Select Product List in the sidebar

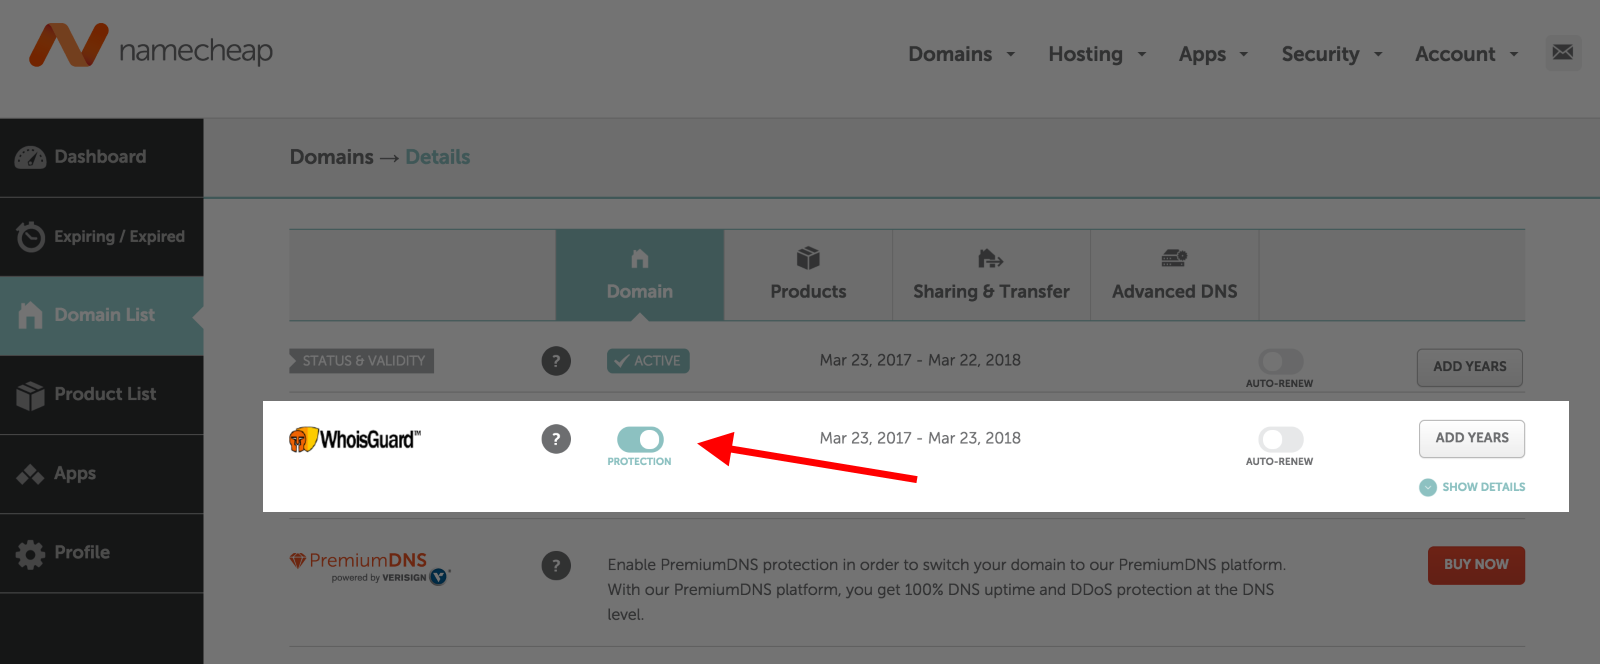tap(102, 395)
